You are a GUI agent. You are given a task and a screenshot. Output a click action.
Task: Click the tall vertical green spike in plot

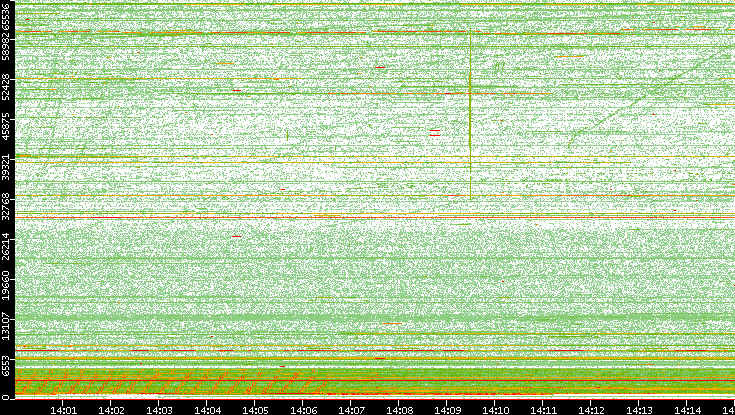pos(470,113)
